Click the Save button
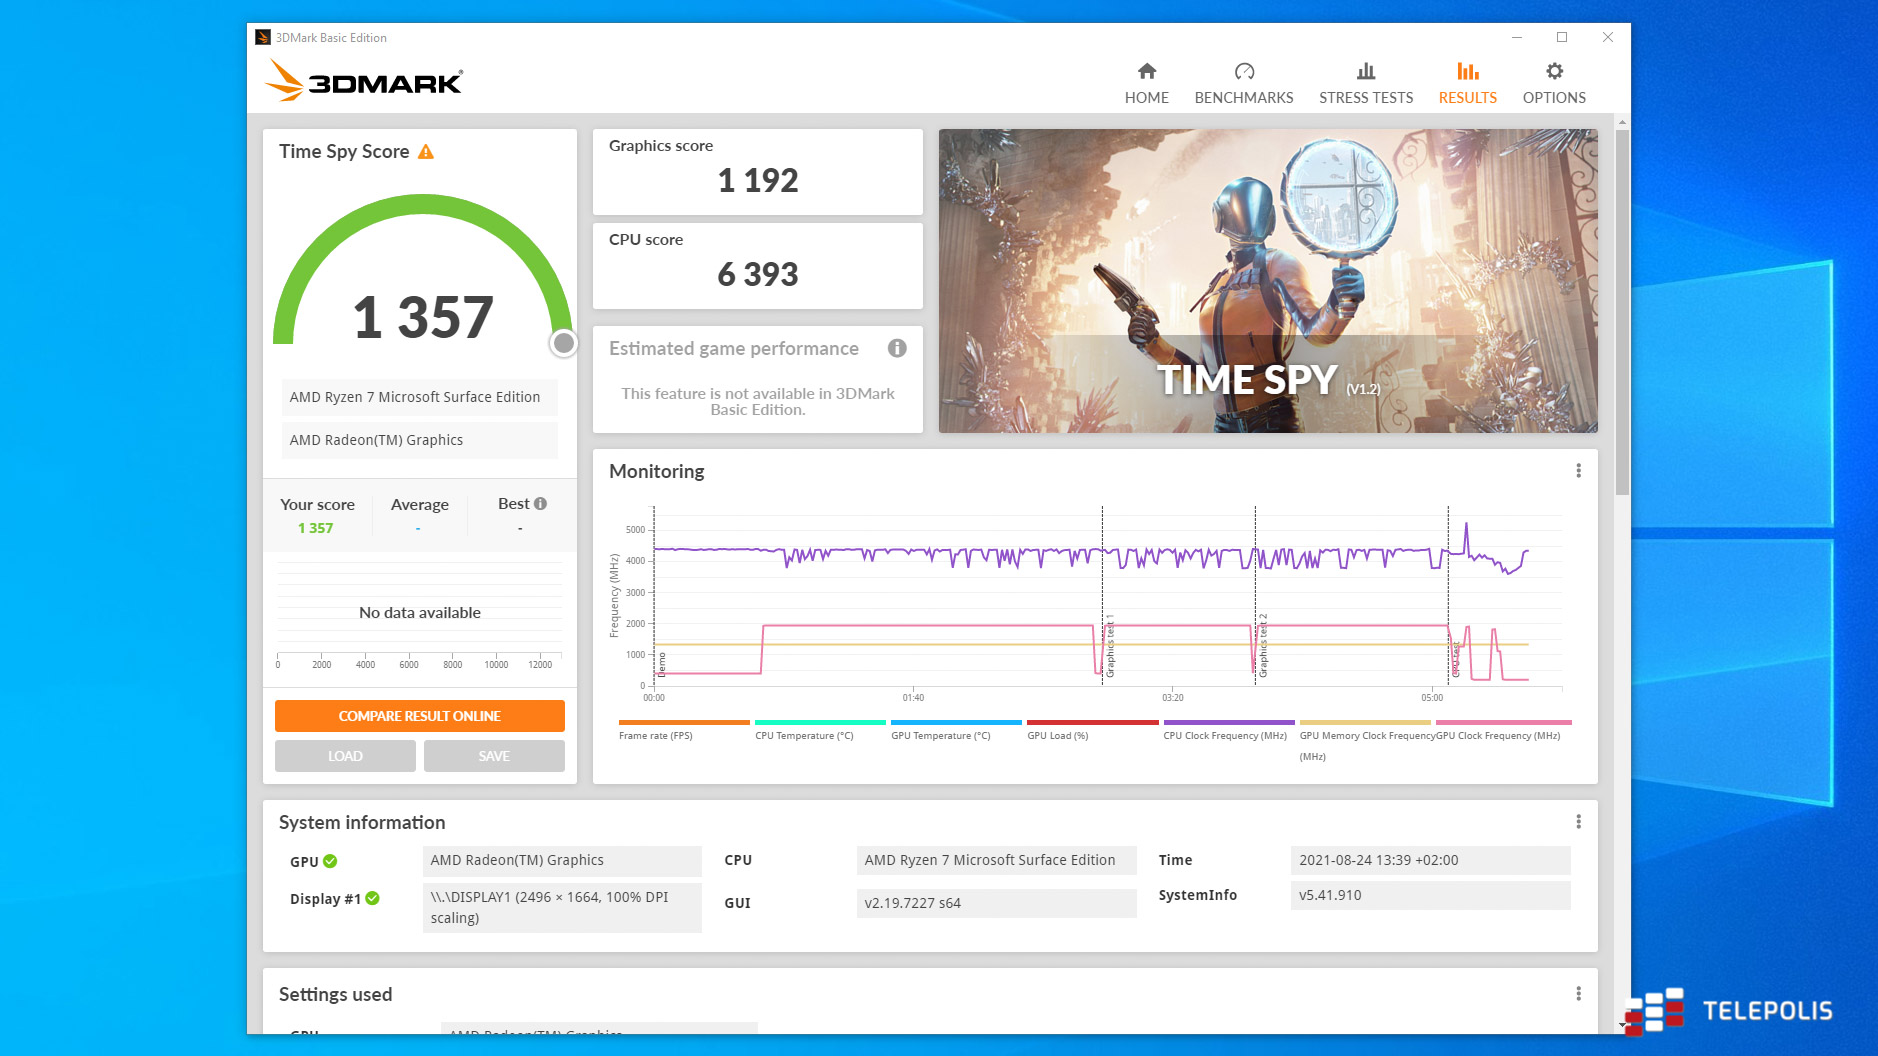The height and width of the screenshot is (1056, 1878). point(494,756)
